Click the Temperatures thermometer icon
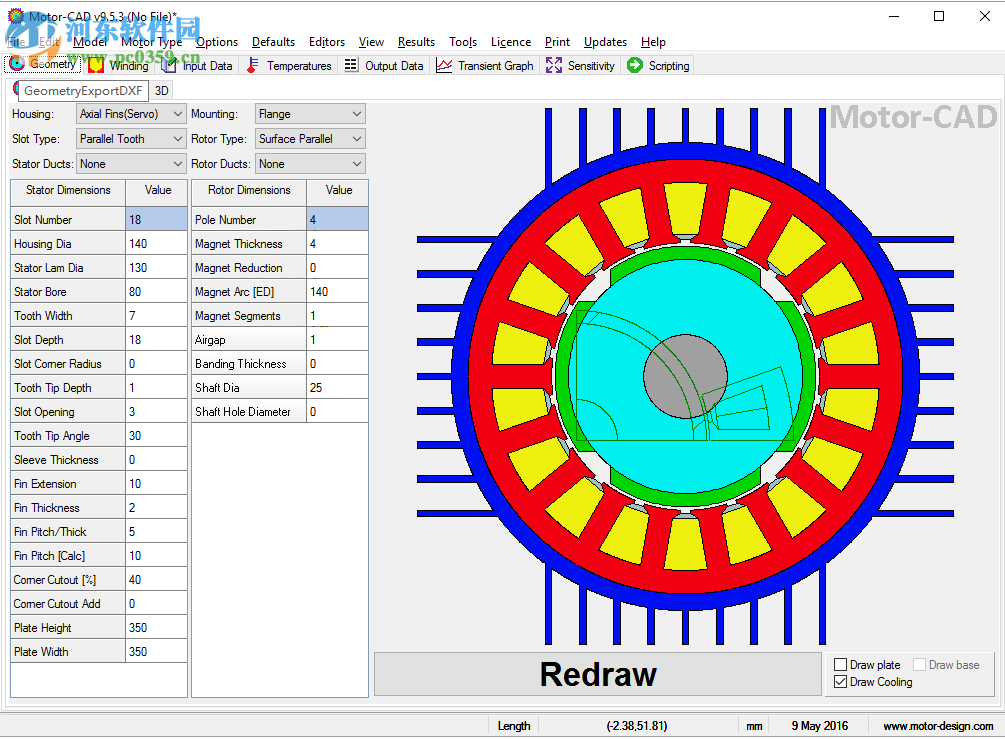 pos(252,64)
